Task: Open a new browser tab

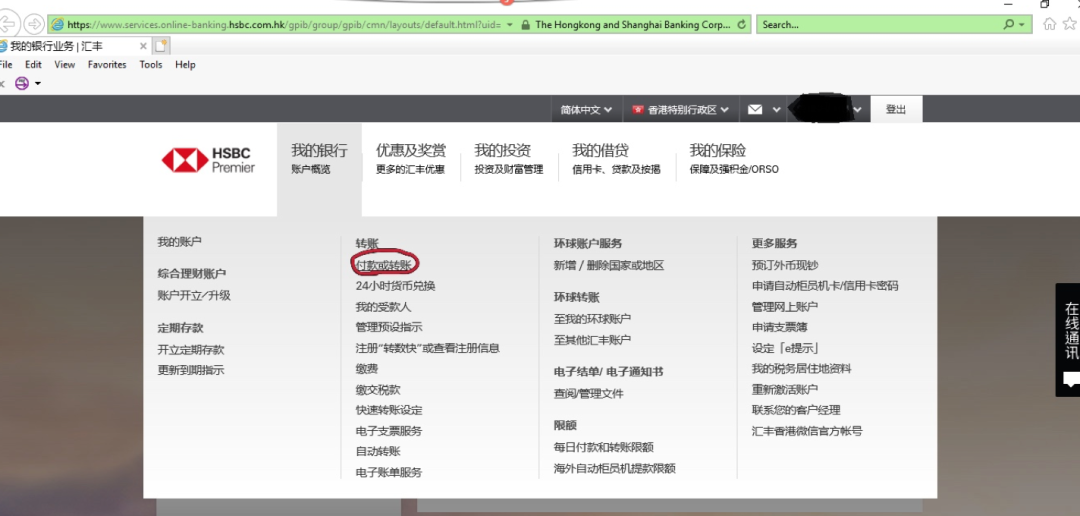Action: [x=161, y=46]
